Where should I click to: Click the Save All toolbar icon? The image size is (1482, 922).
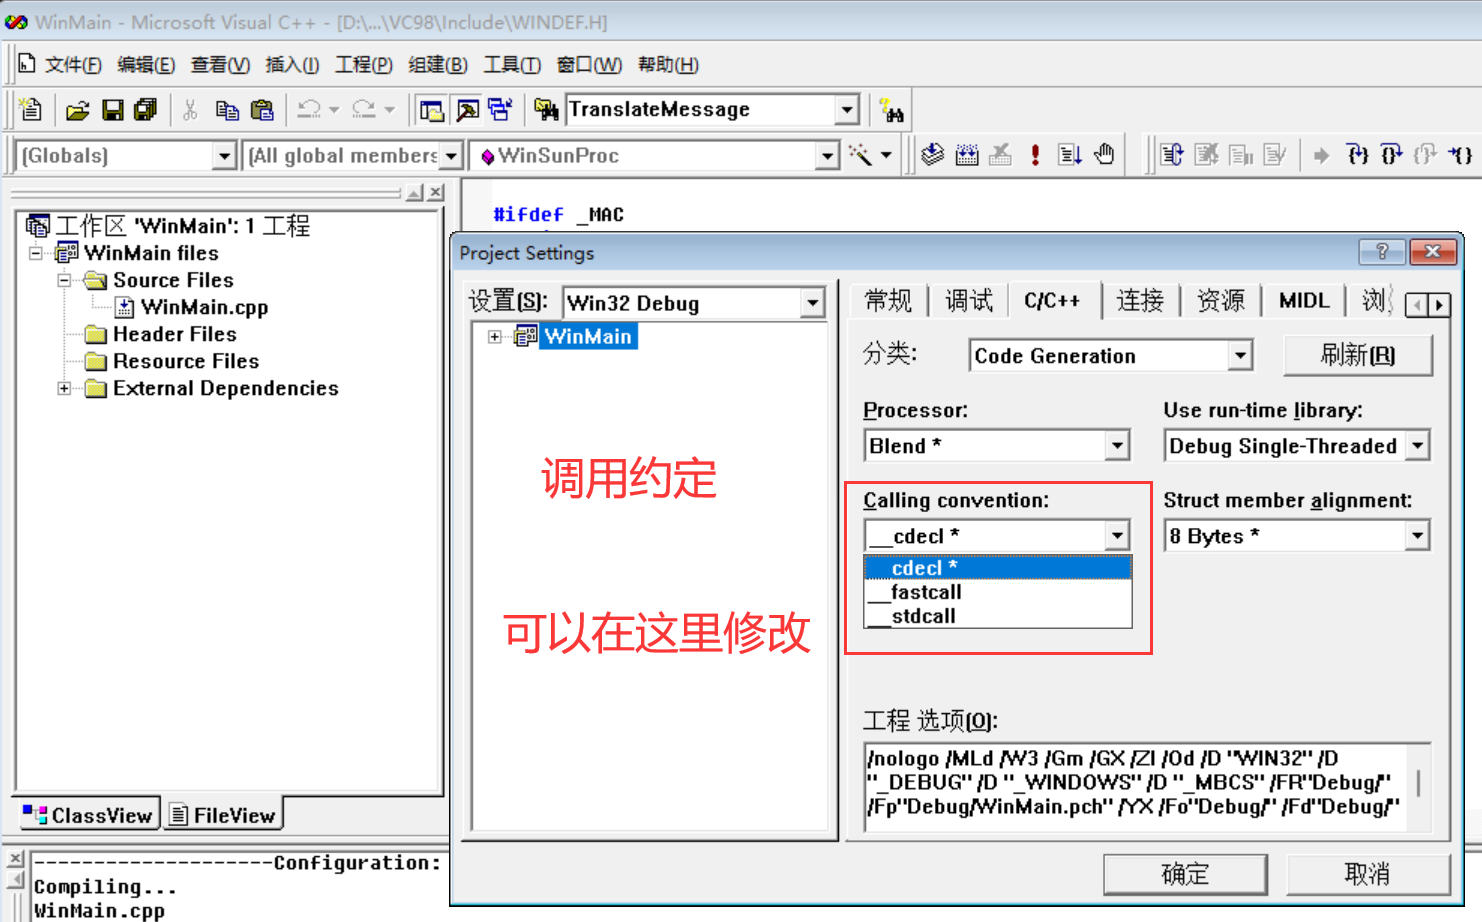[146, 110]
